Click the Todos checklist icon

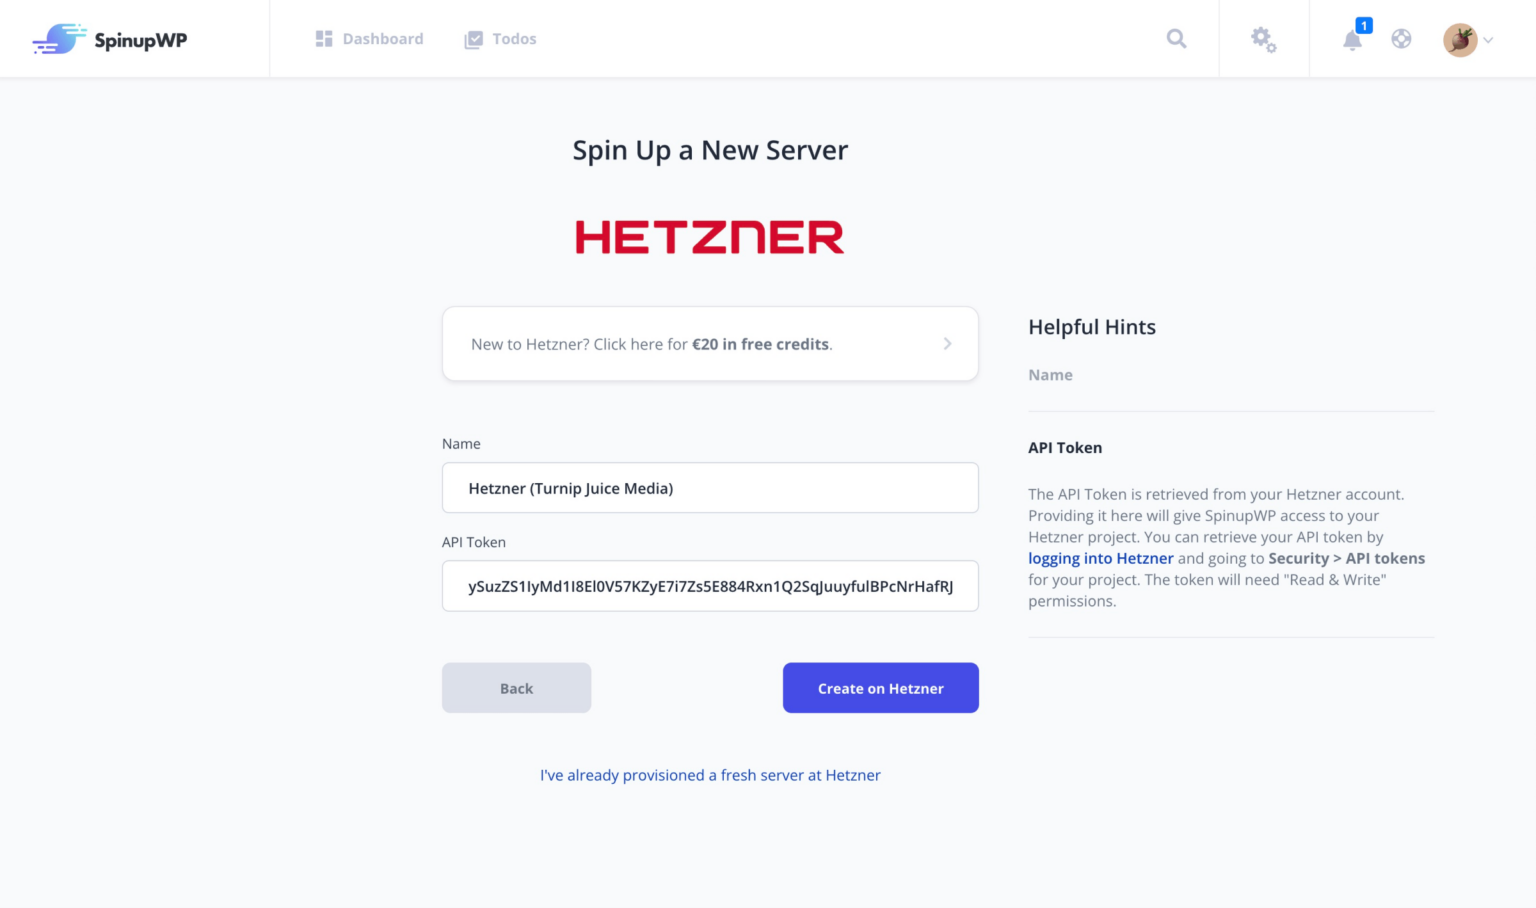(472, 38)
